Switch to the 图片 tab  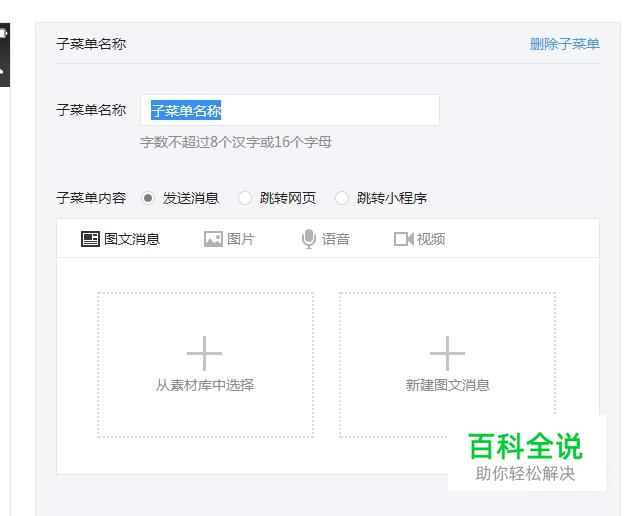click(229, 239)
